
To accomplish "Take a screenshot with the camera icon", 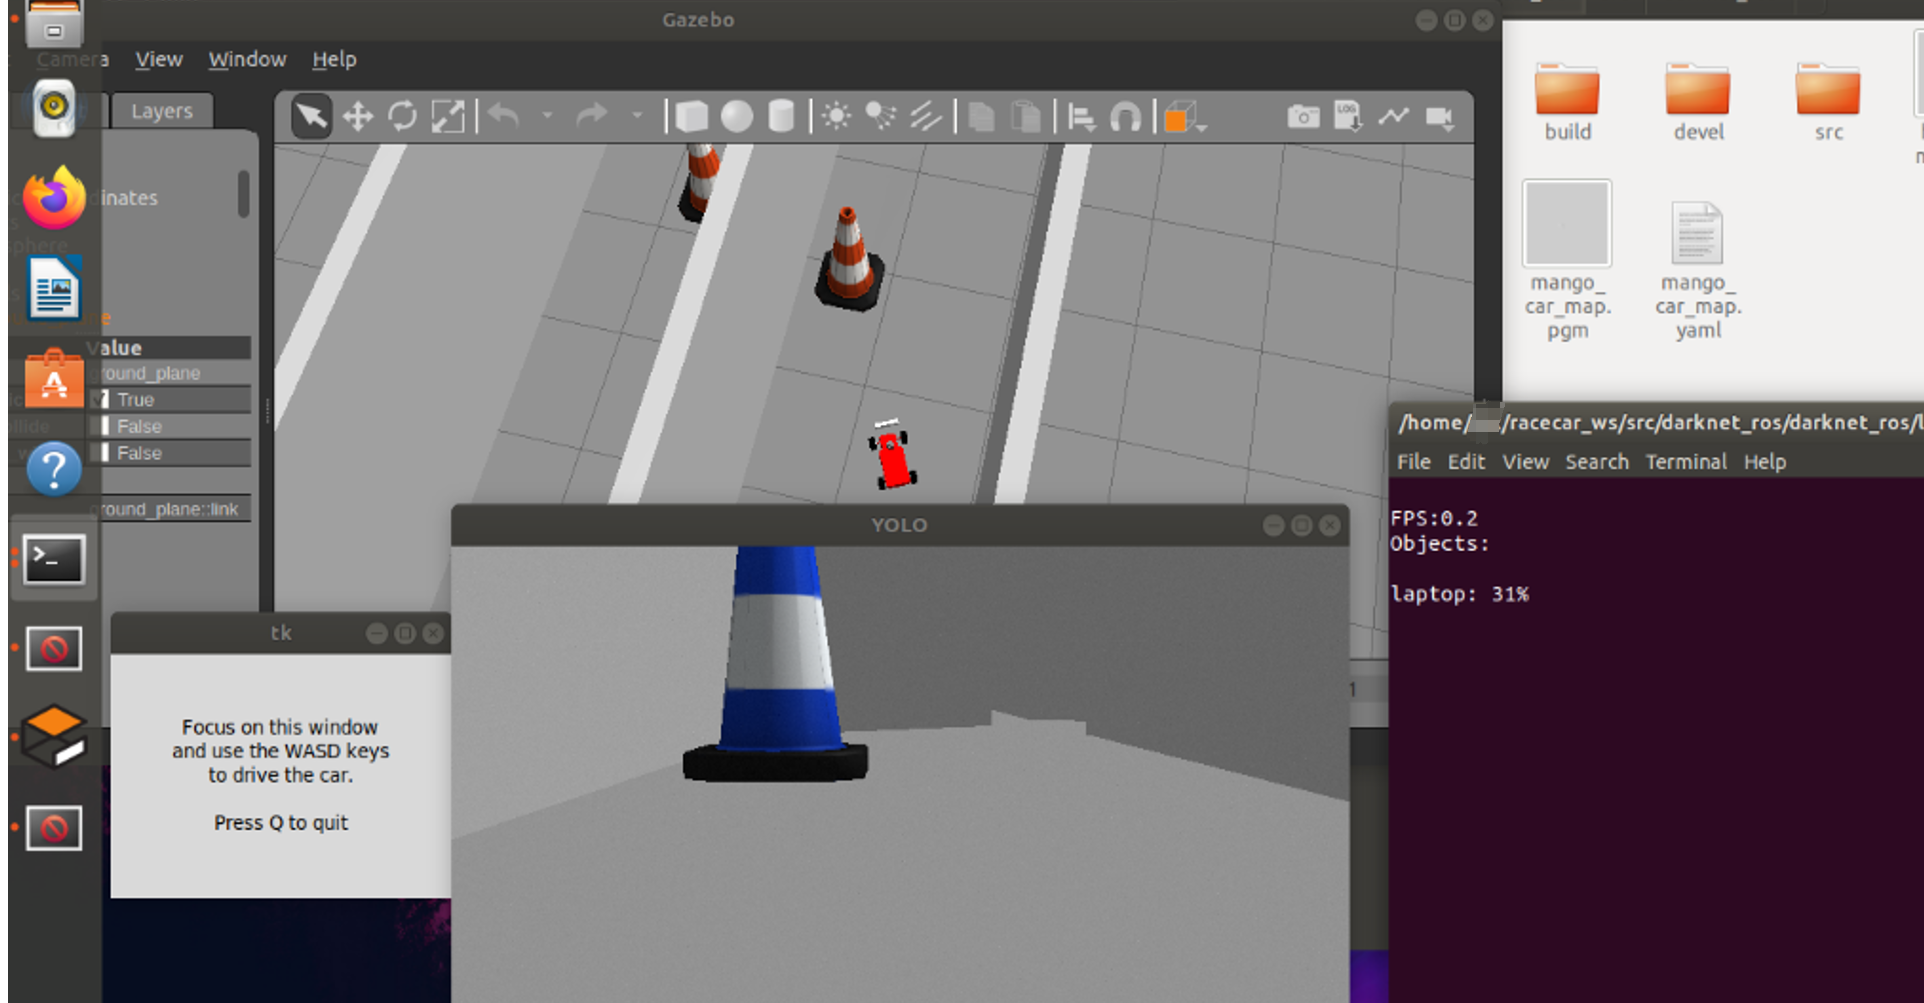I will pyautogui.click(x=1302, y=117).
